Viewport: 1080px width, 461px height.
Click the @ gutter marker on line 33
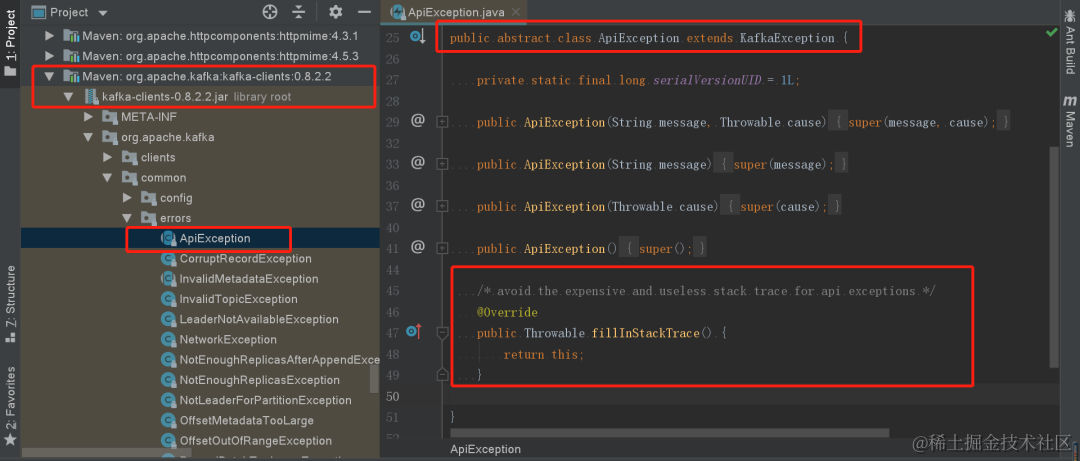[x=417, y=163]
